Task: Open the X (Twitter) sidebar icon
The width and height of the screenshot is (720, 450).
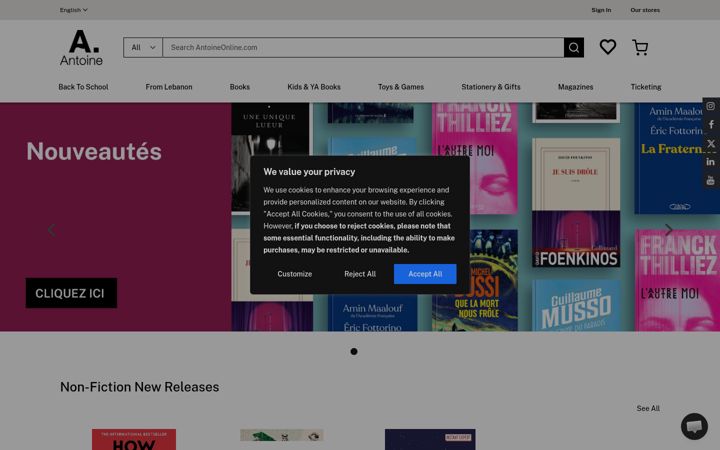Action: point(710,143)
